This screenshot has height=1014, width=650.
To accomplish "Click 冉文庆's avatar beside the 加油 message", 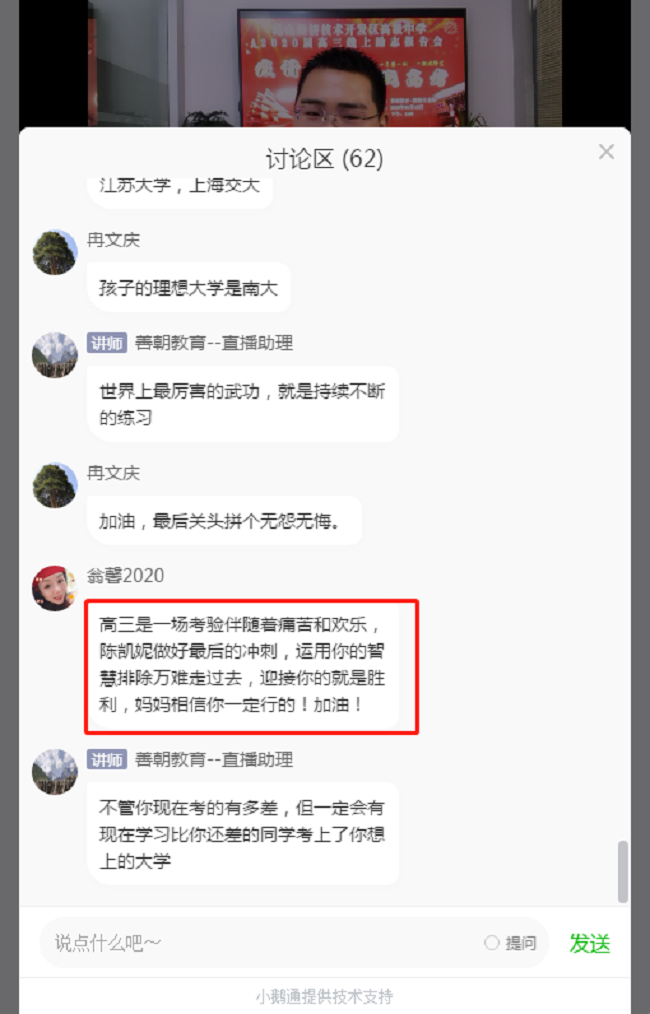I will click(55, 485).
